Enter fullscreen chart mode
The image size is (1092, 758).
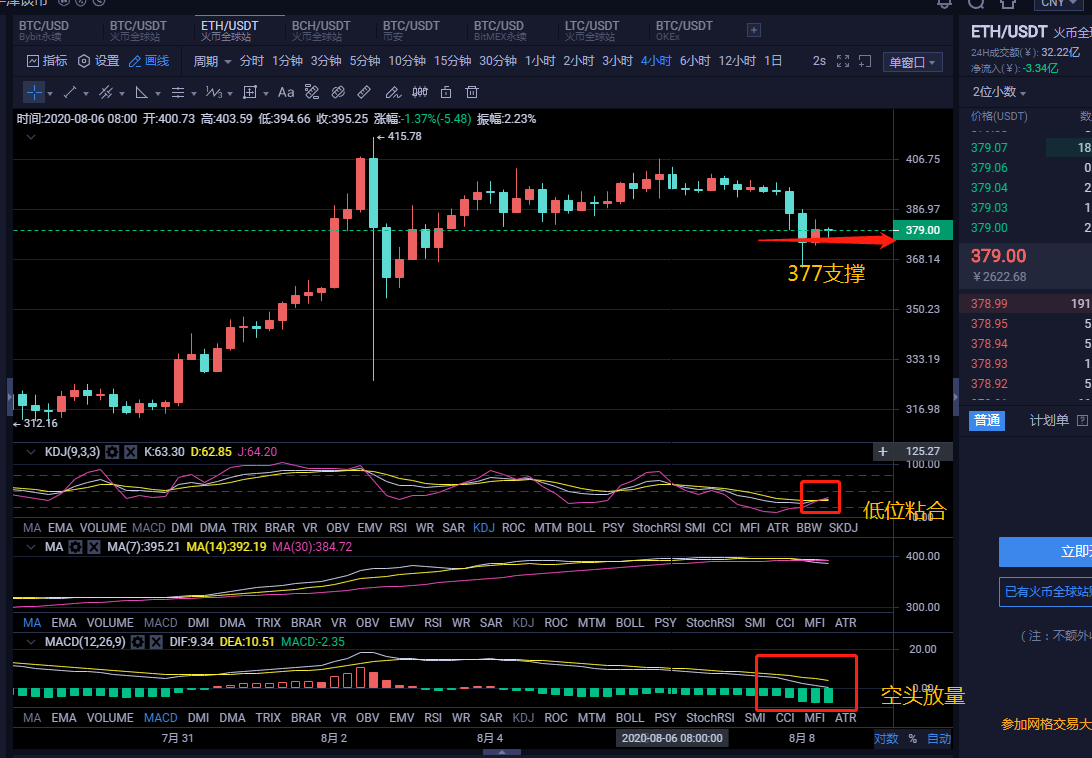point(843,61)
